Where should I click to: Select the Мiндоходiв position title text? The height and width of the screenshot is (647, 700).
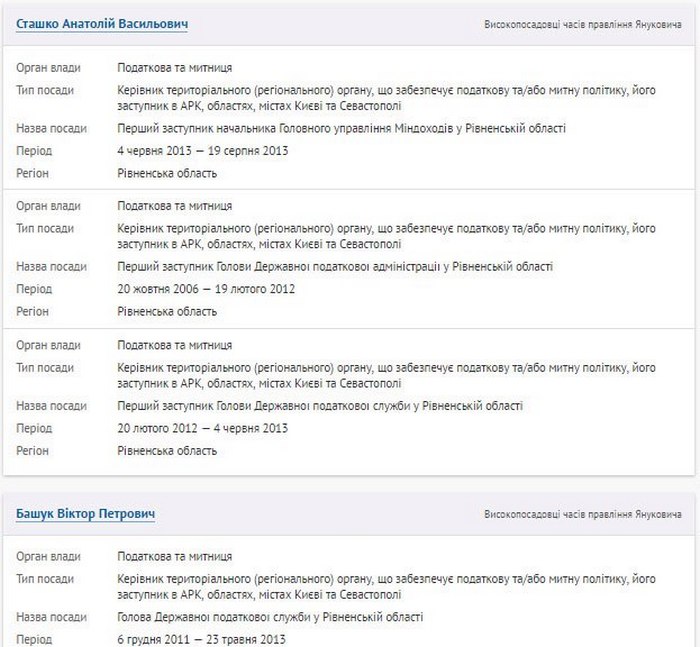click(342, 129)
